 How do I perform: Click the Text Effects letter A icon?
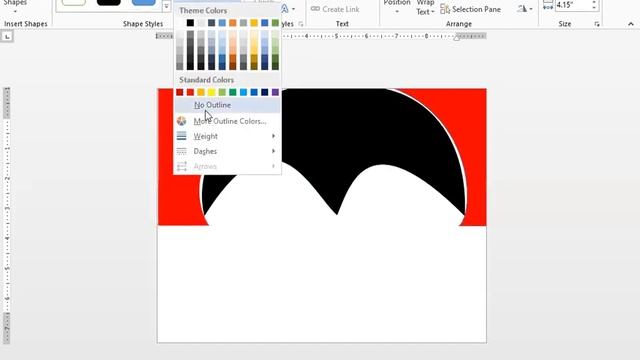click(285, 9)
